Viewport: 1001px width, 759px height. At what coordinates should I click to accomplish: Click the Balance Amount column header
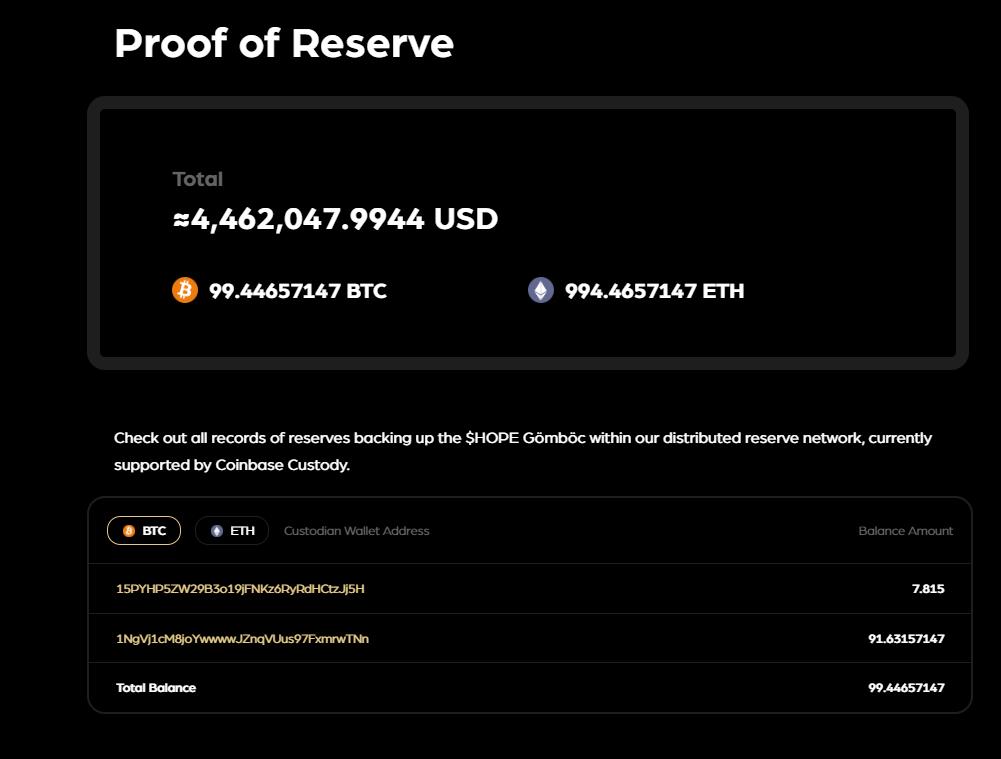tap(905, 531)
